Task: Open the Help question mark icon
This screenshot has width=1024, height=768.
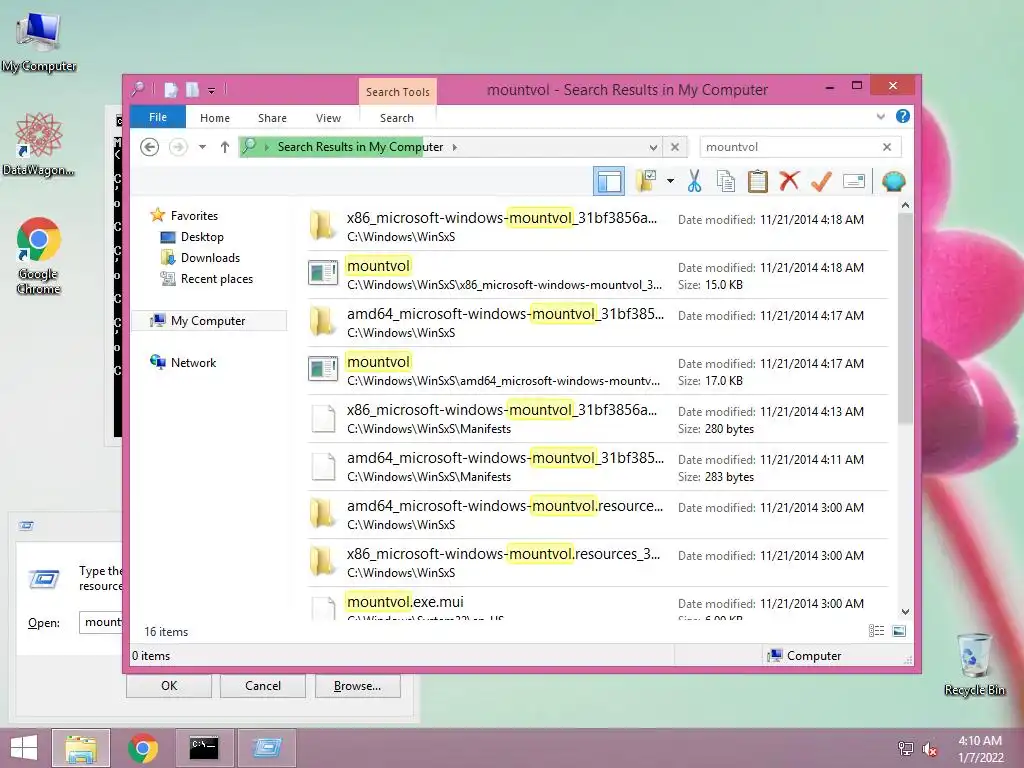Action: 903,116
